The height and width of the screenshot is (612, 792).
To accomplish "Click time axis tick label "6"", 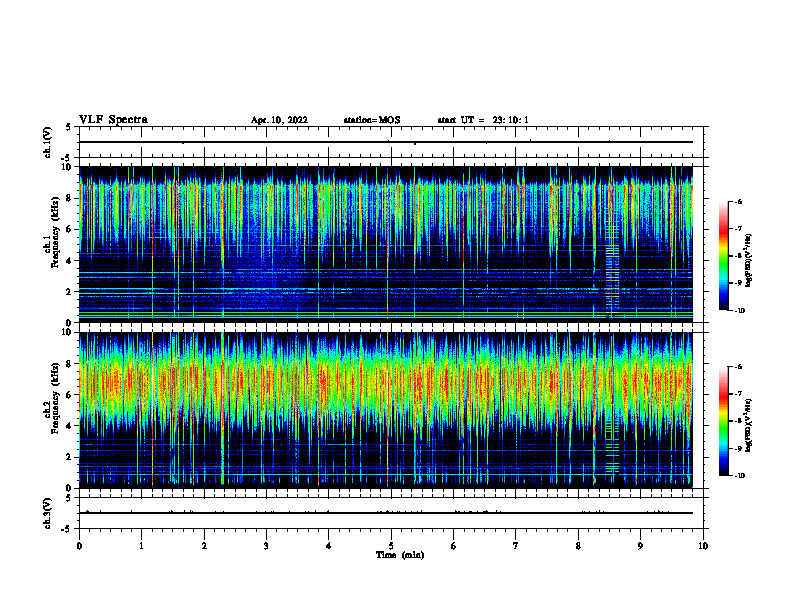I will 454,546.
